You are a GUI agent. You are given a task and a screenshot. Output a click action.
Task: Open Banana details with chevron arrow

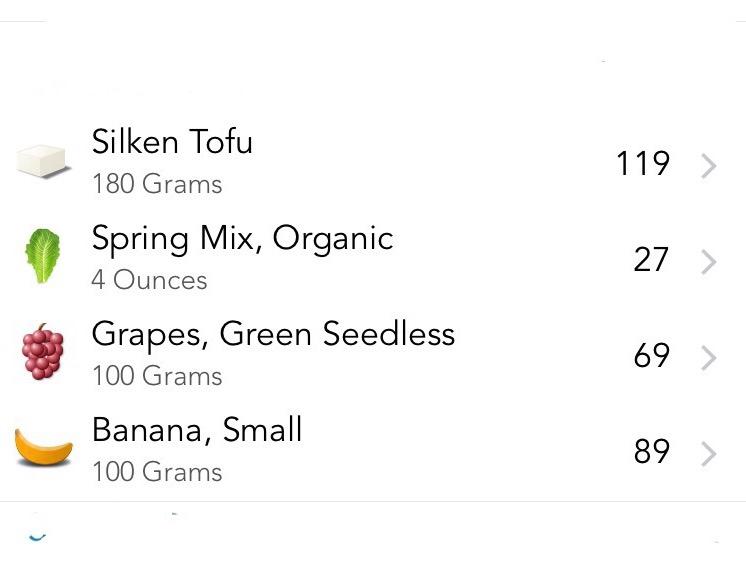click(x=709, y=454)
